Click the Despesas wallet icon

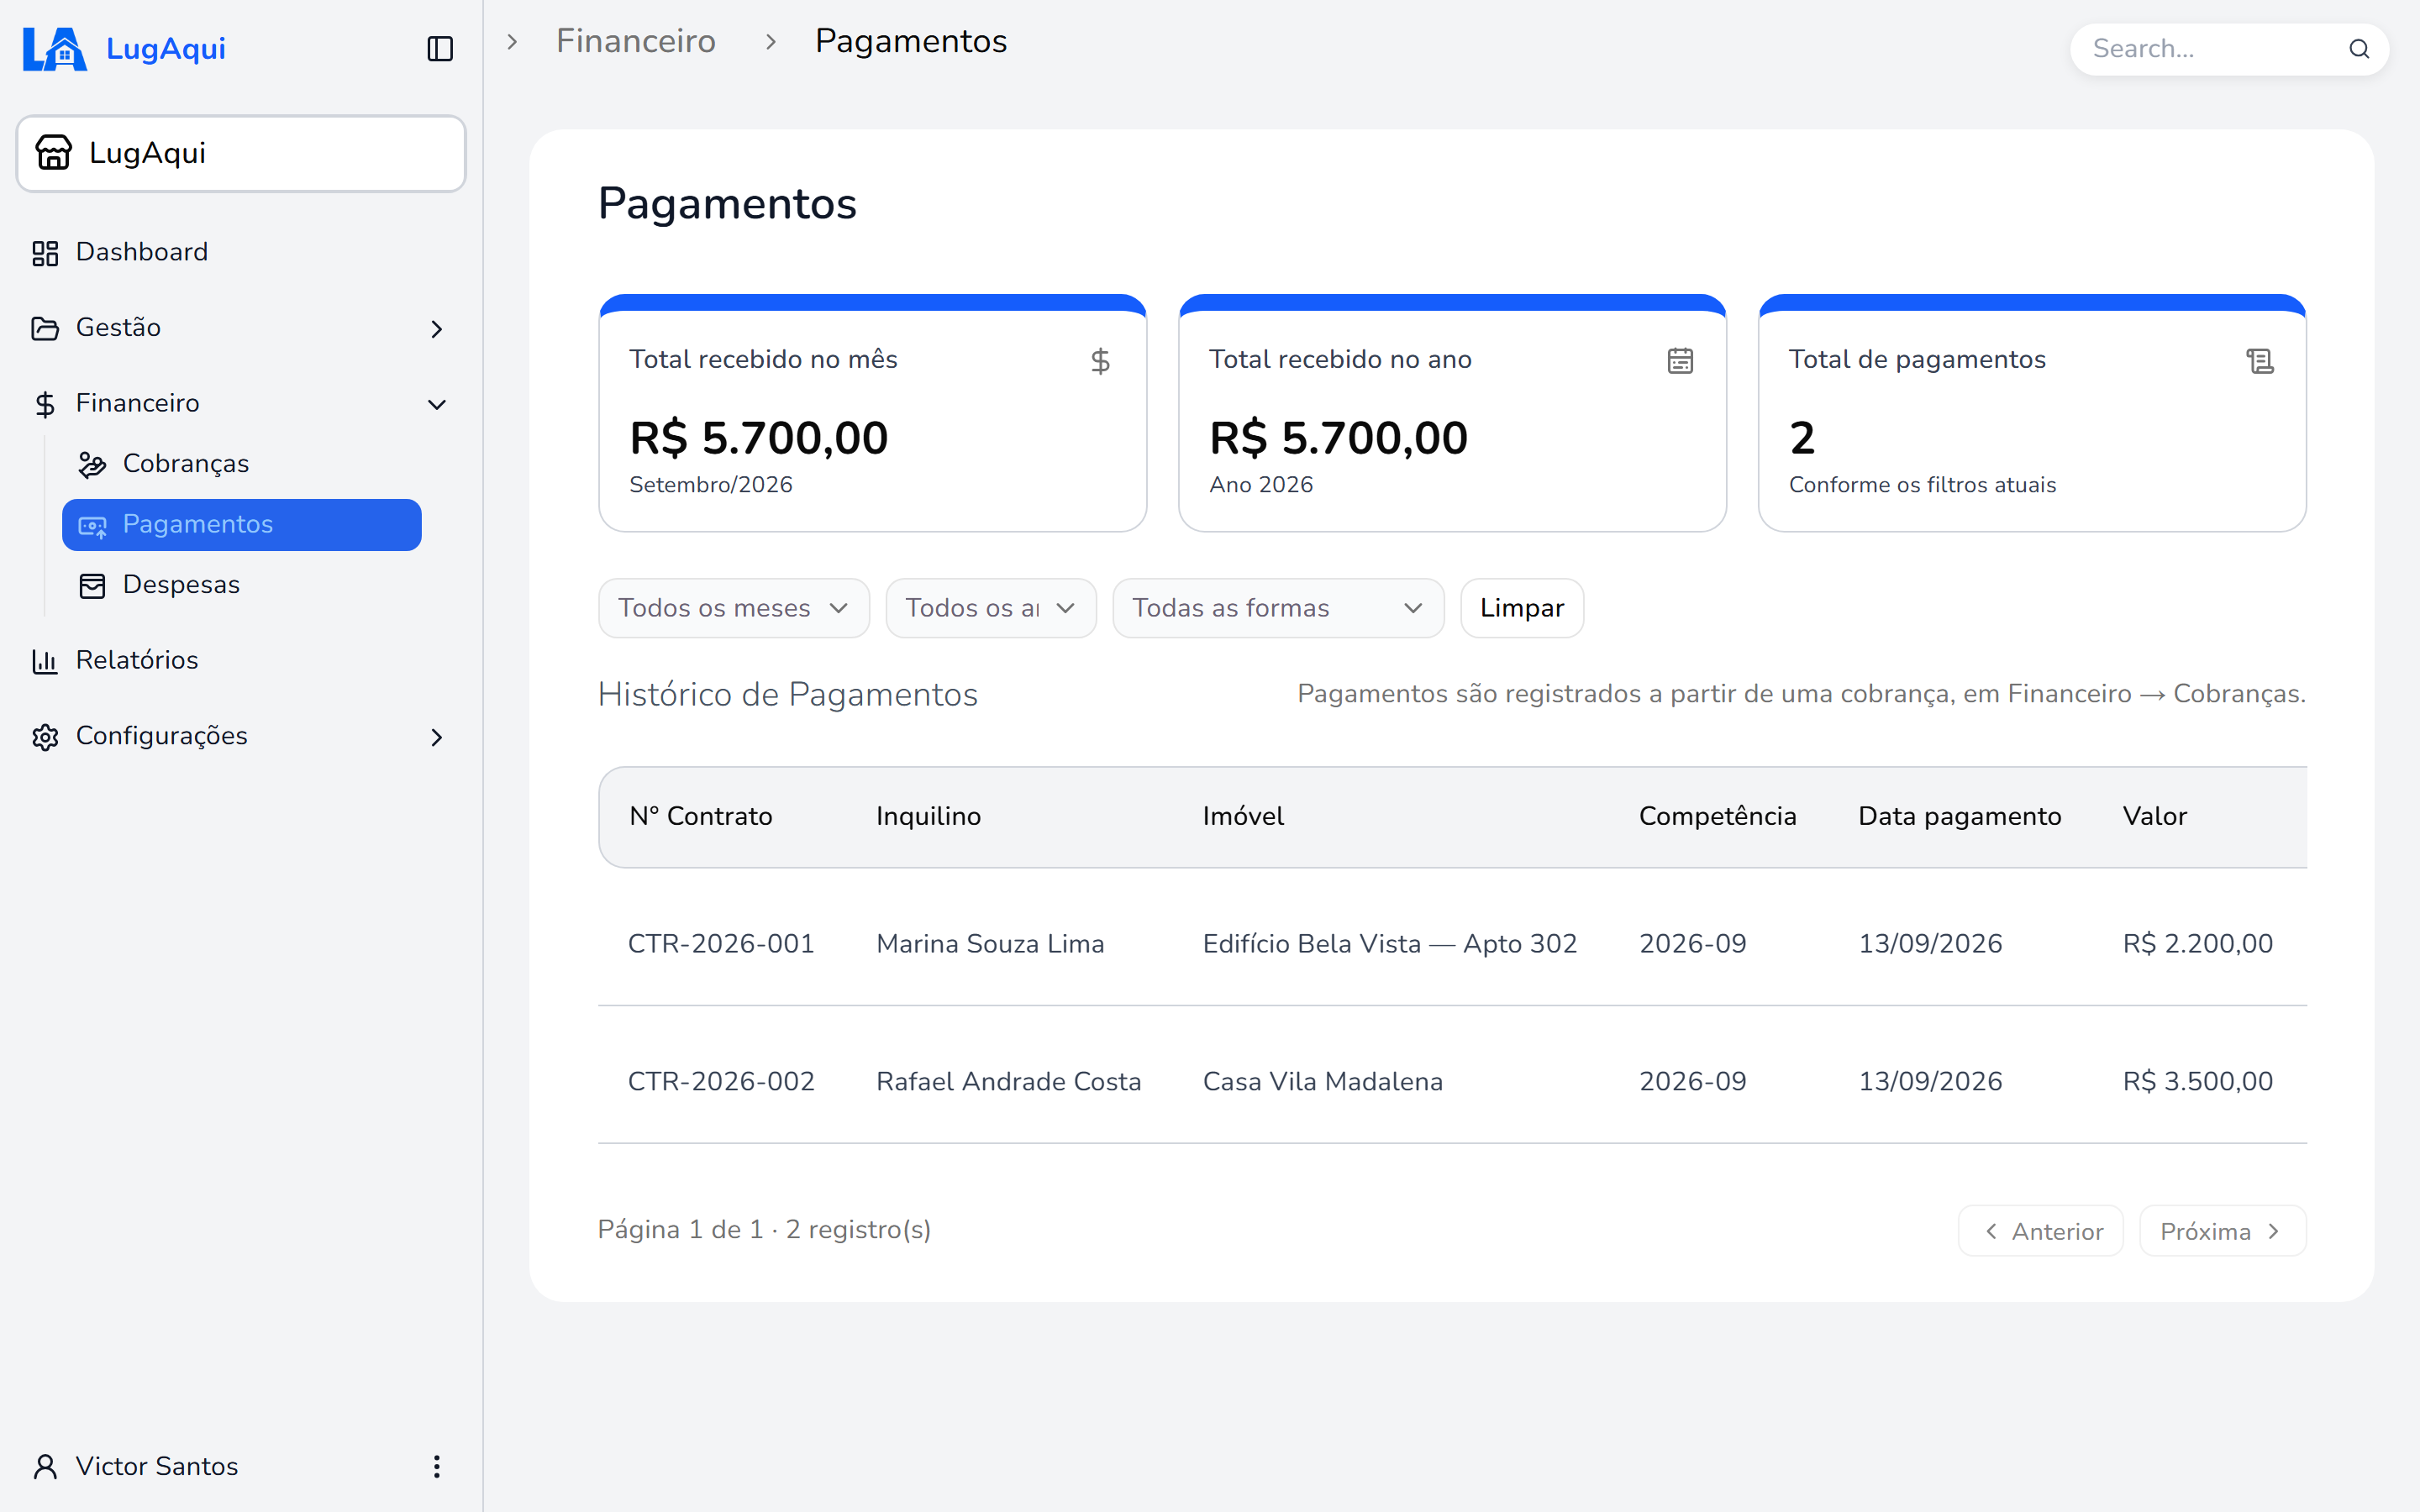(x=92, y=585)
